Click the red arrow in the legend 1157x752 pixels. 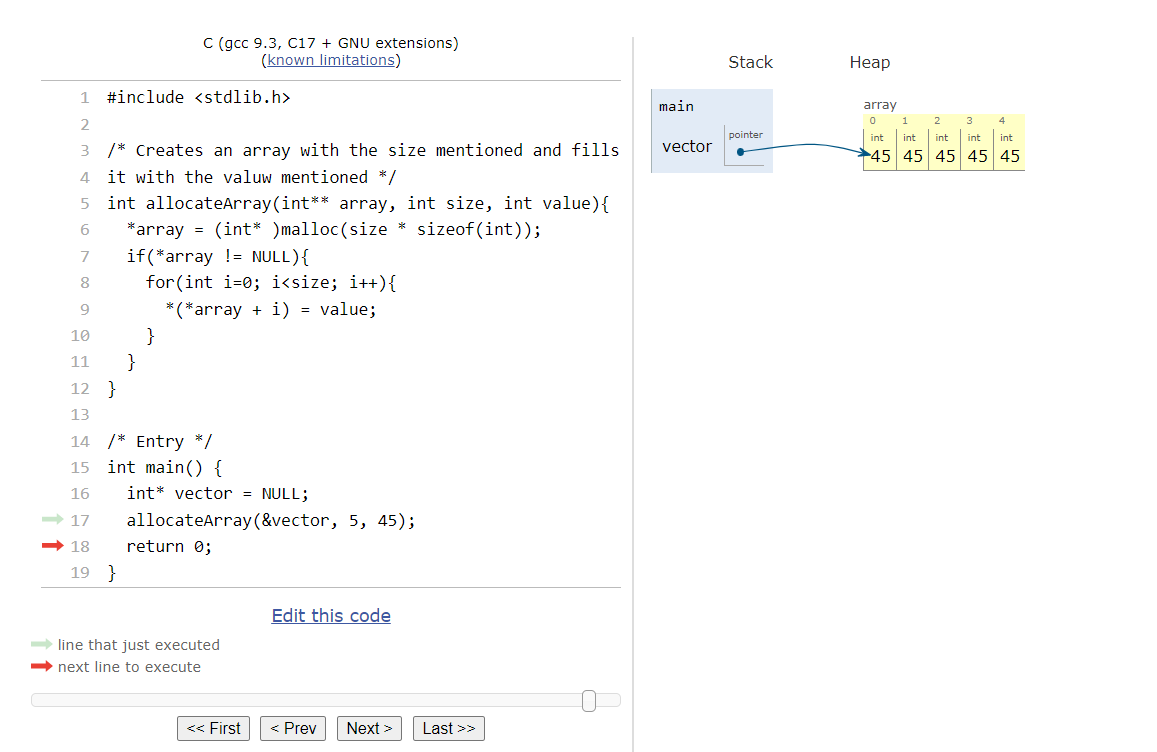(x=41, y=667)
